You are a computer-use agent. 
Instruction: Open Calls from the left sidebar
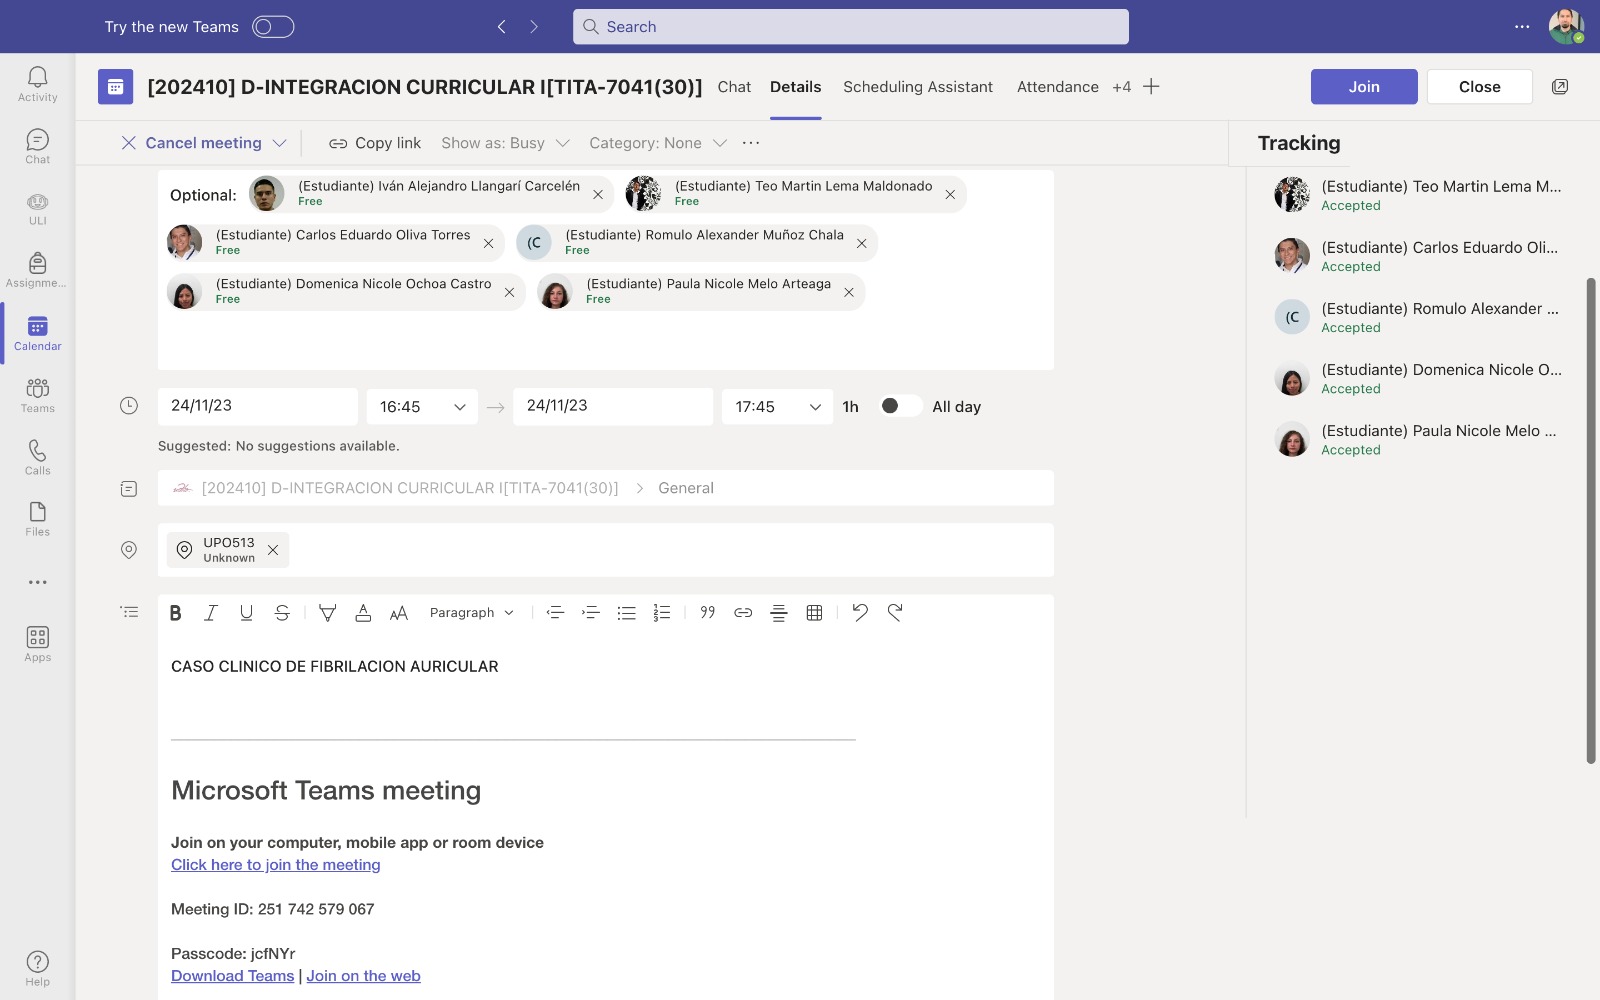pos(37,457)
